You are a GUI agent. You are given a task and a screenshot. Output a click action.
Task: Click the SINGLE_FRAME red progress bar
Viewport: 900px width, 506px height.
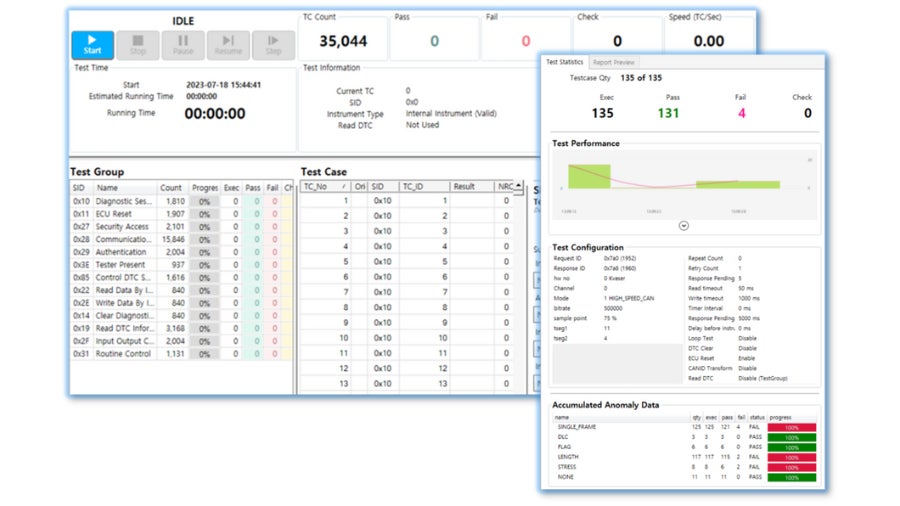(792, 427)
